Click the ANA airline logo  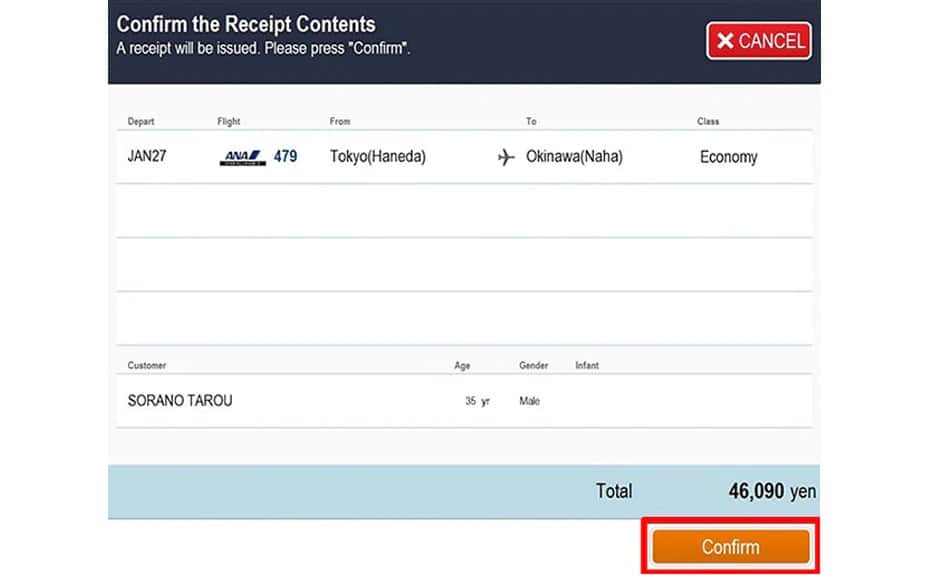pos(240,156)
